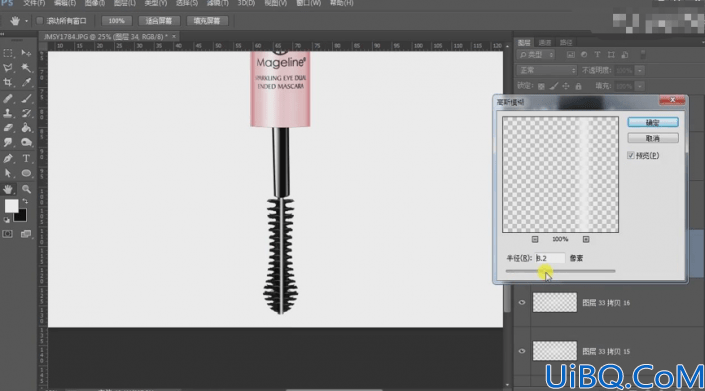The image size is (705, 391).
Task: Hide layer 图层 33 拷贝 15
Action: point(522,351)
